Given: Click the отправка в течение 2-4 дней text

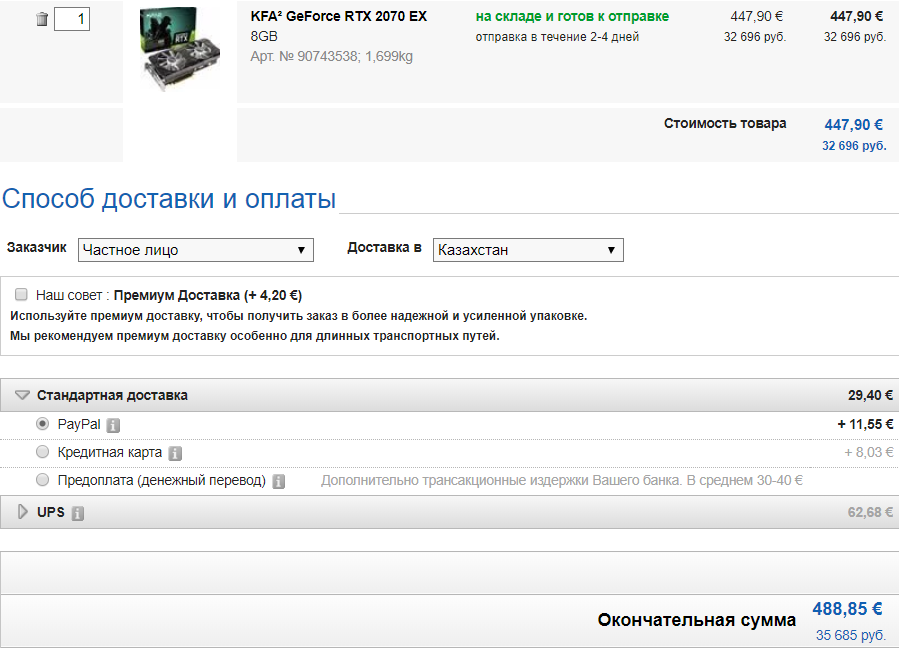Looking at the screenshot, I should pos(557,37).
